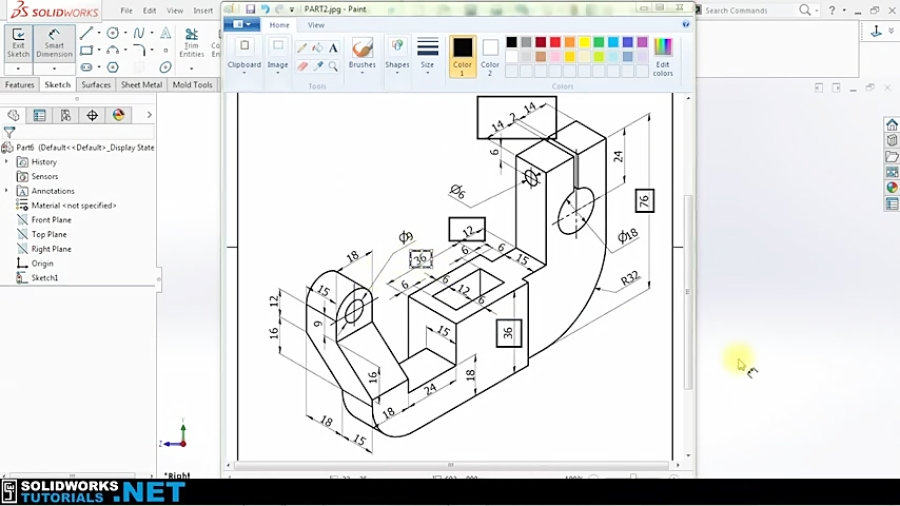Open the Brushes dropdown in Paint
The width and height of the screenshot is (900, 506).
(x=362, y=73)
